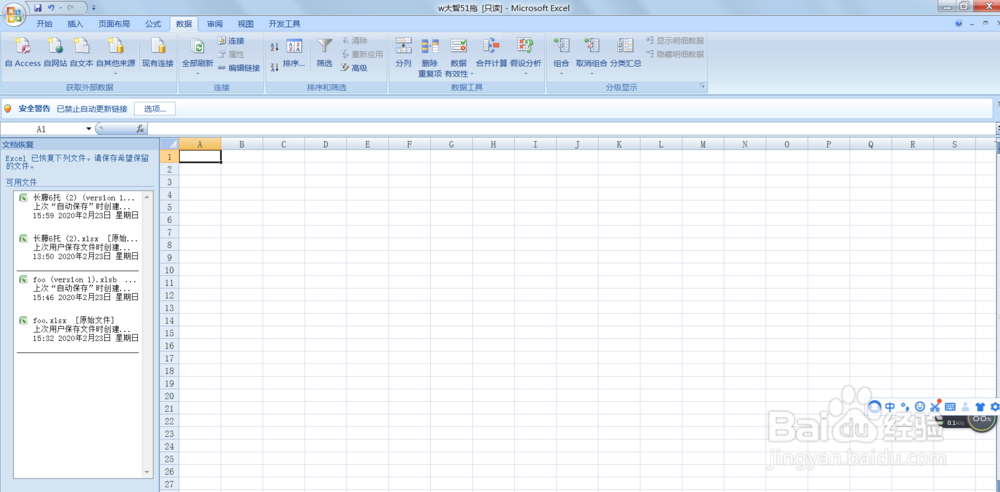Click the IME emoji smiley icon
This screenshot has height=492, width=1000.
920,406
